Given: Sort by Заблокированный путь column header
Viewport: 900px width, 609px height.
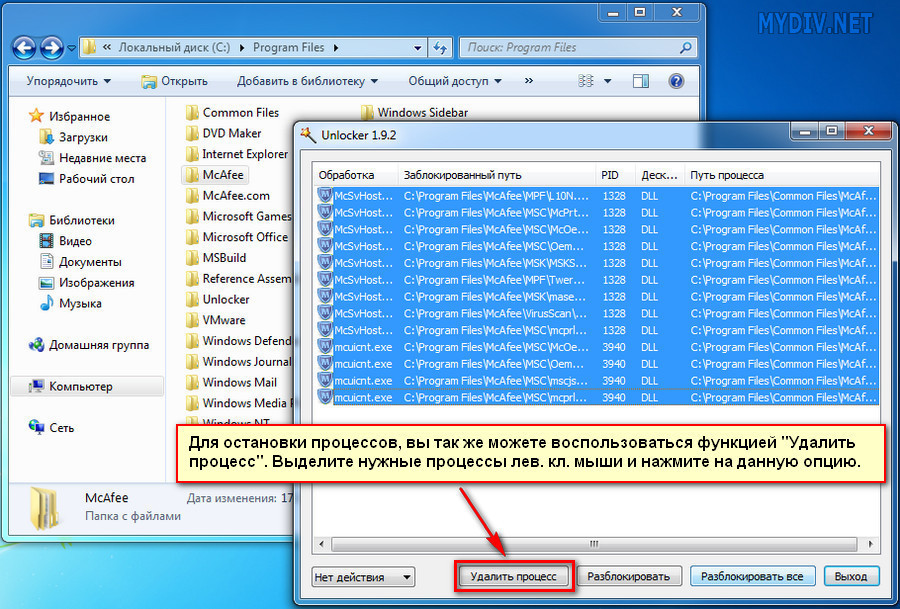Looking at the screenshot, I should click(x=496, y=175).
